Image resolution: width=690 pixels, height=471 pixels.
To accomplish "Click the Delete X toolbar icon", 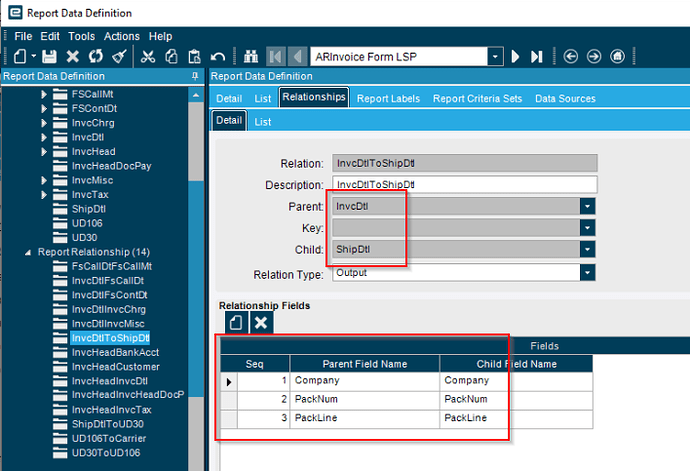I will pos(71,57).
